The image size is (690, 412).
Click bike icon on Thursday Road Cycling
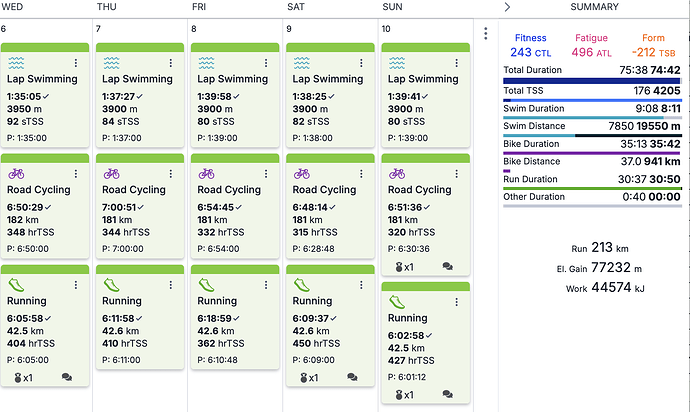pyautogui.click(x=112, y=174)
